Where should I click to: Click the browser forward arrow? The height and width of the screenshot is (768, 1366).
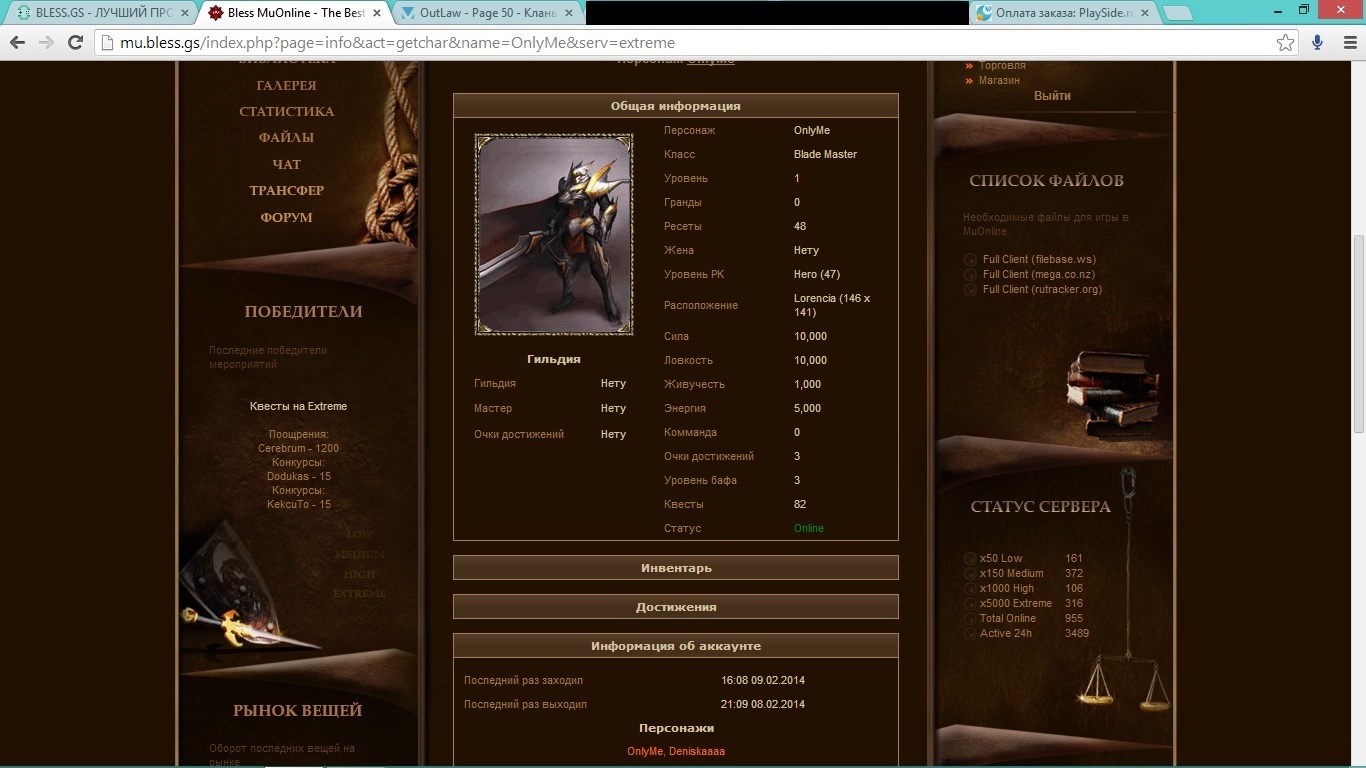(x=46, y=43)
